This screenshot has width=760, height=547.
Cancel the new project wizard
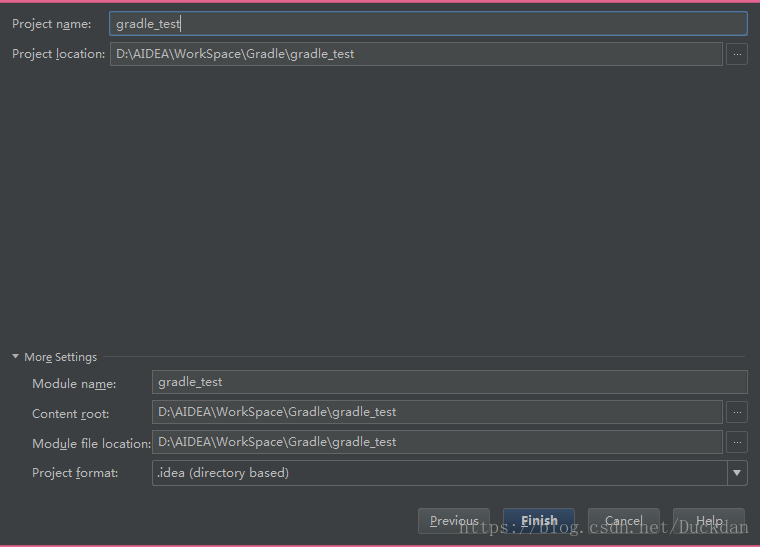click(x=624, y=521)
